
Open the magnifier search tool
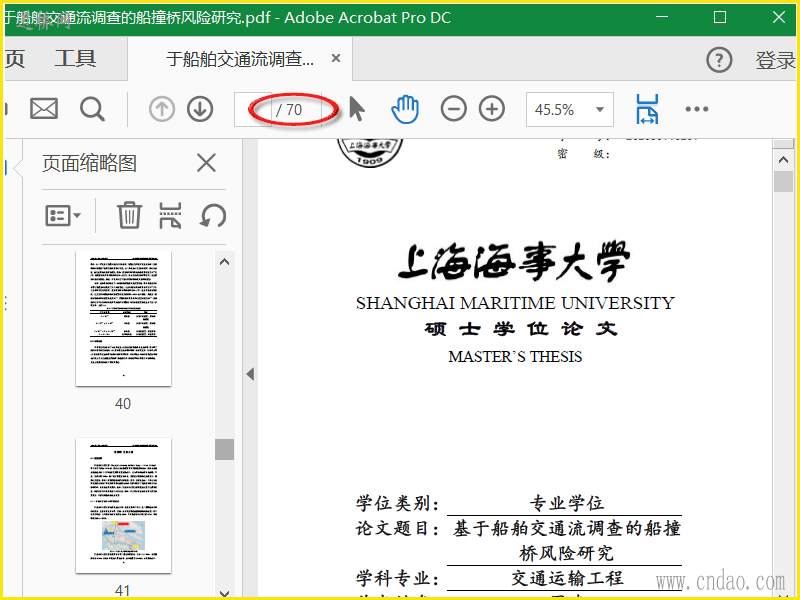tap(92, 109)
